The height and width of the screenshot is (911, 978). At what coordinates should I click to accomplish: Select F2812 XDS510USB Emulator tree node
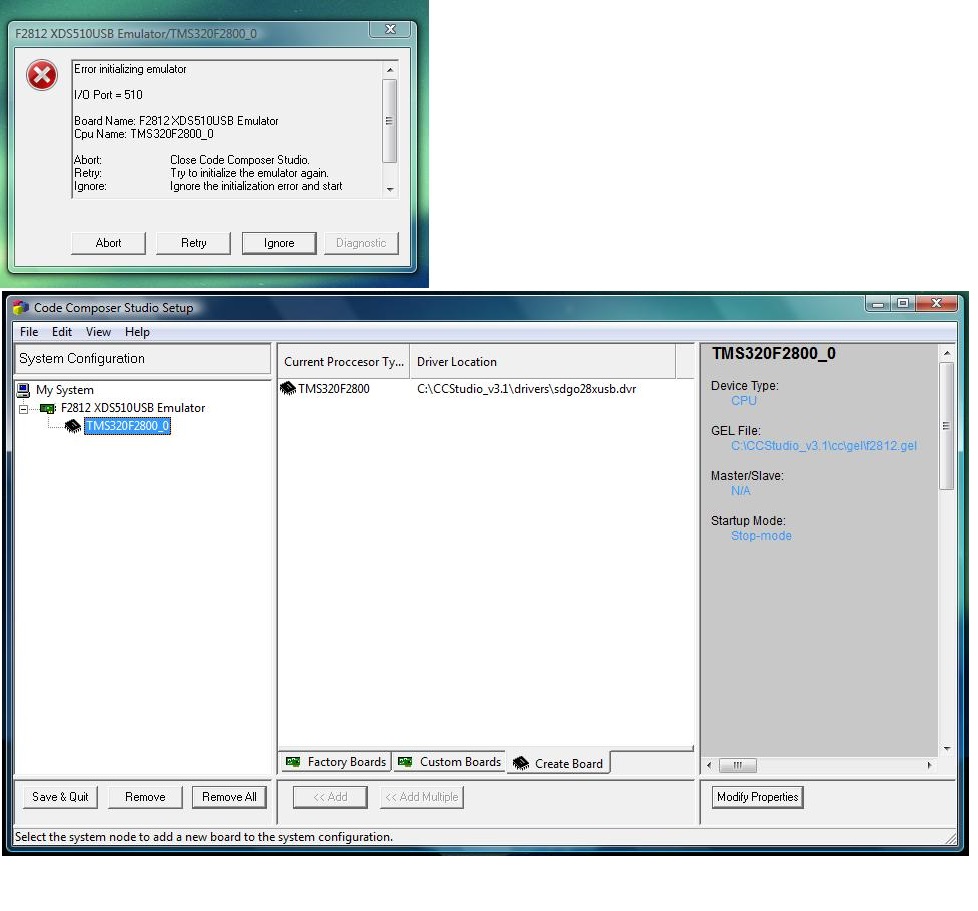point(133,408)
